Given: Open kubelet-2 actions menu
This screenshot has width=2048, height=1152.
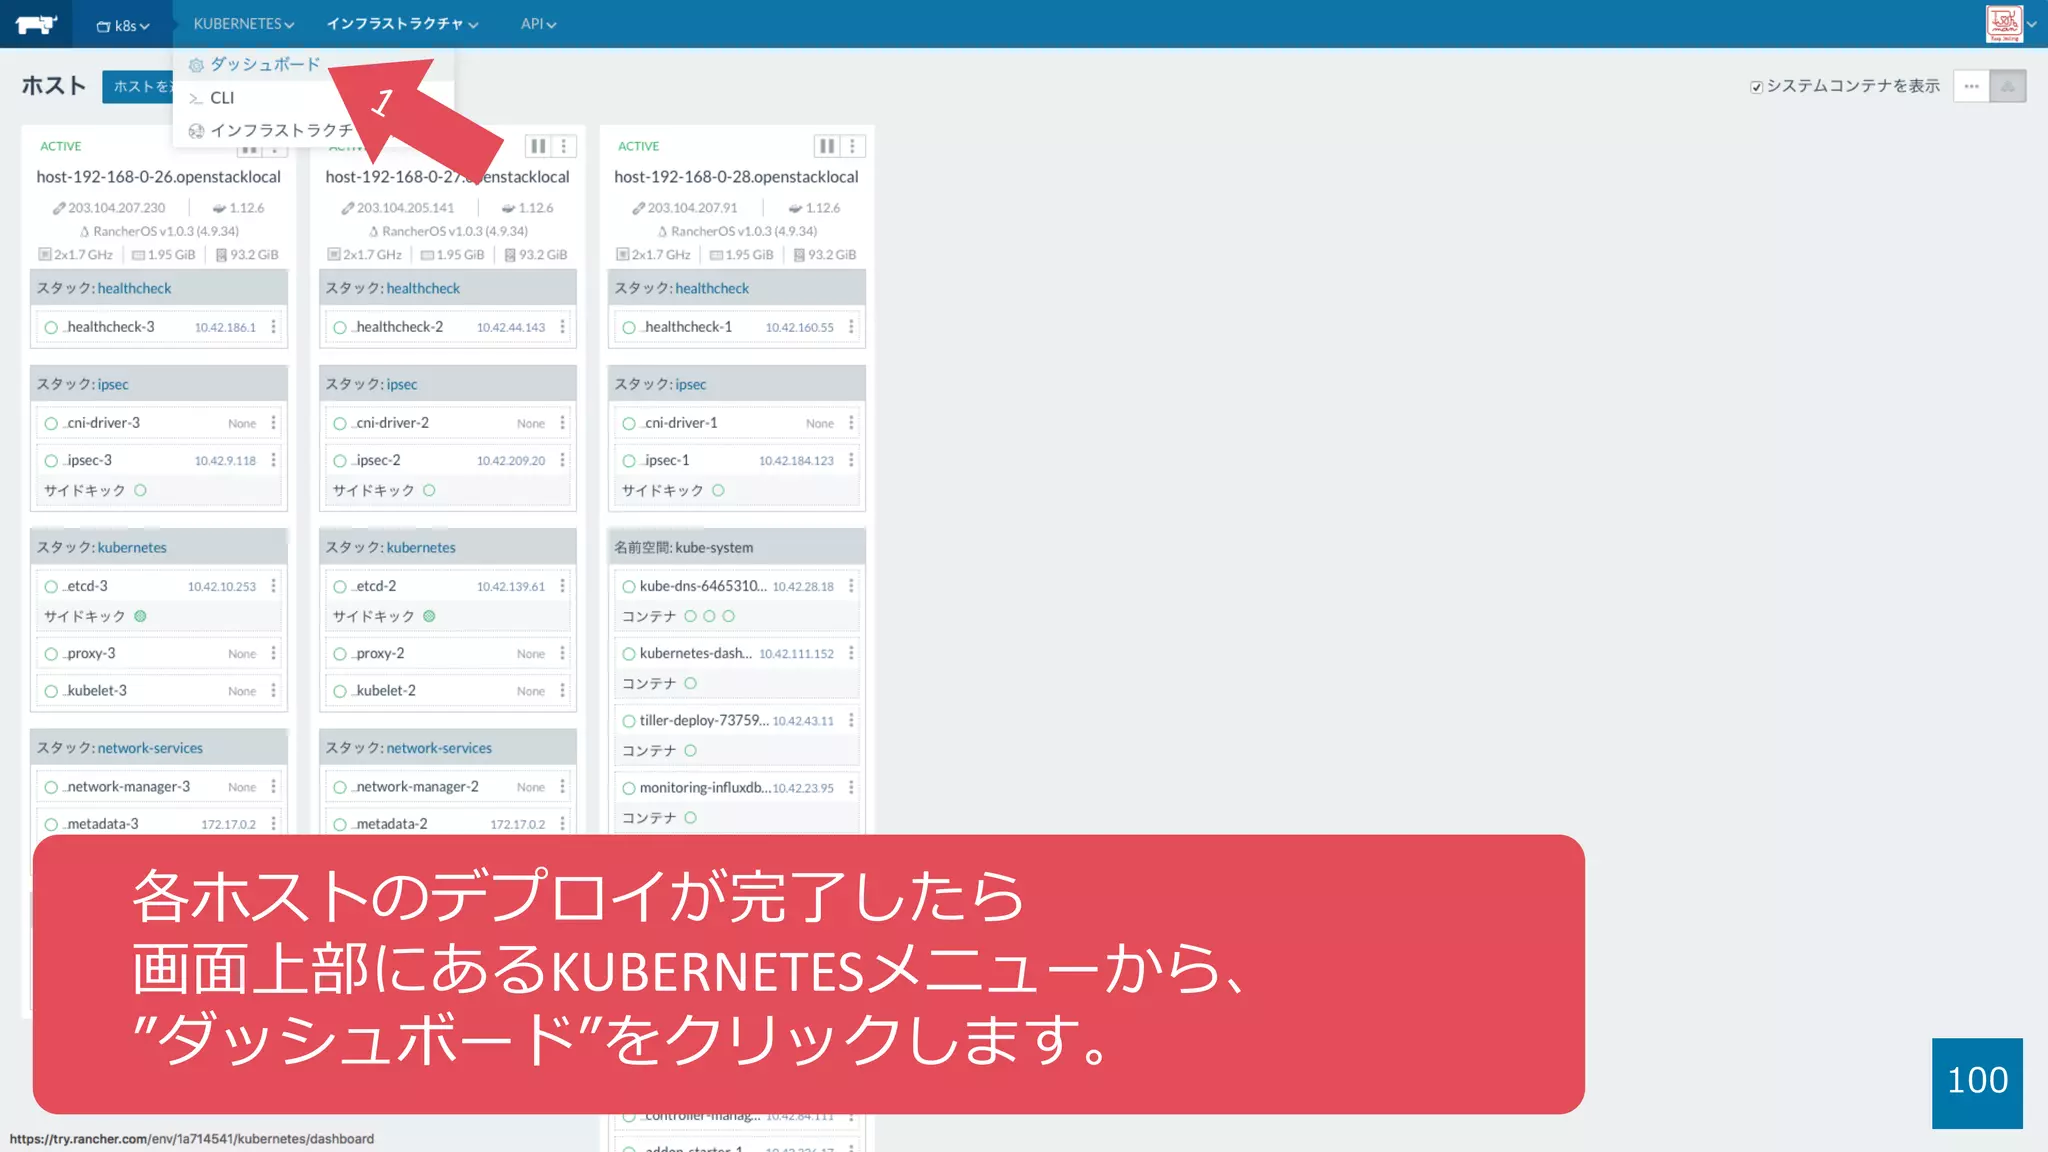Looking at the screenshot, I should [562, 691].
